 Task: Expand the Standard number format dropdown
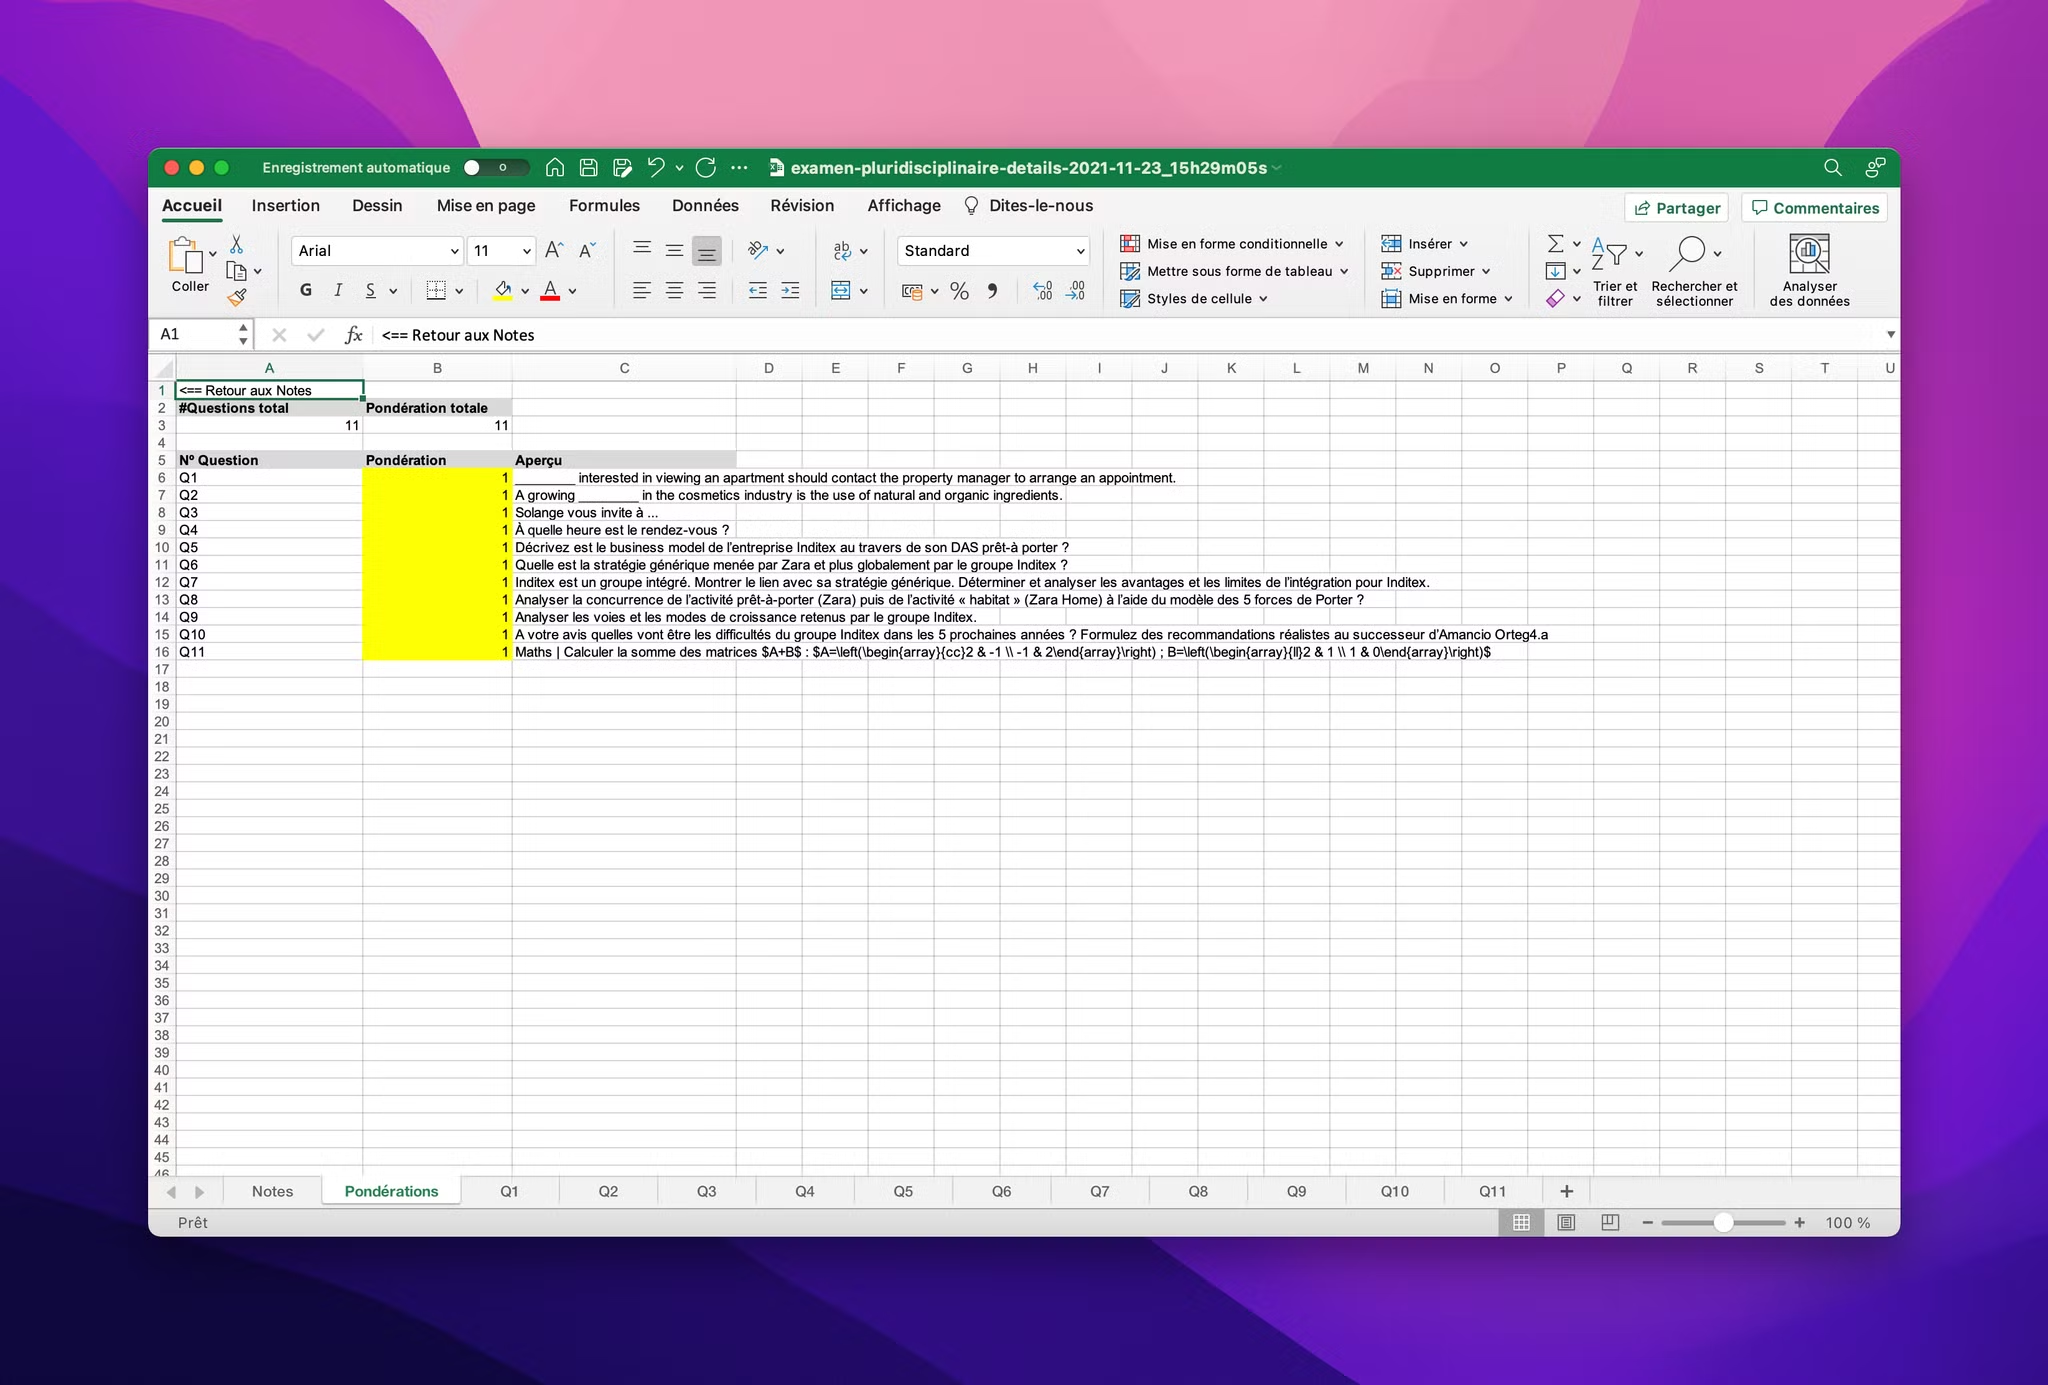click(x=1080, y=251)
